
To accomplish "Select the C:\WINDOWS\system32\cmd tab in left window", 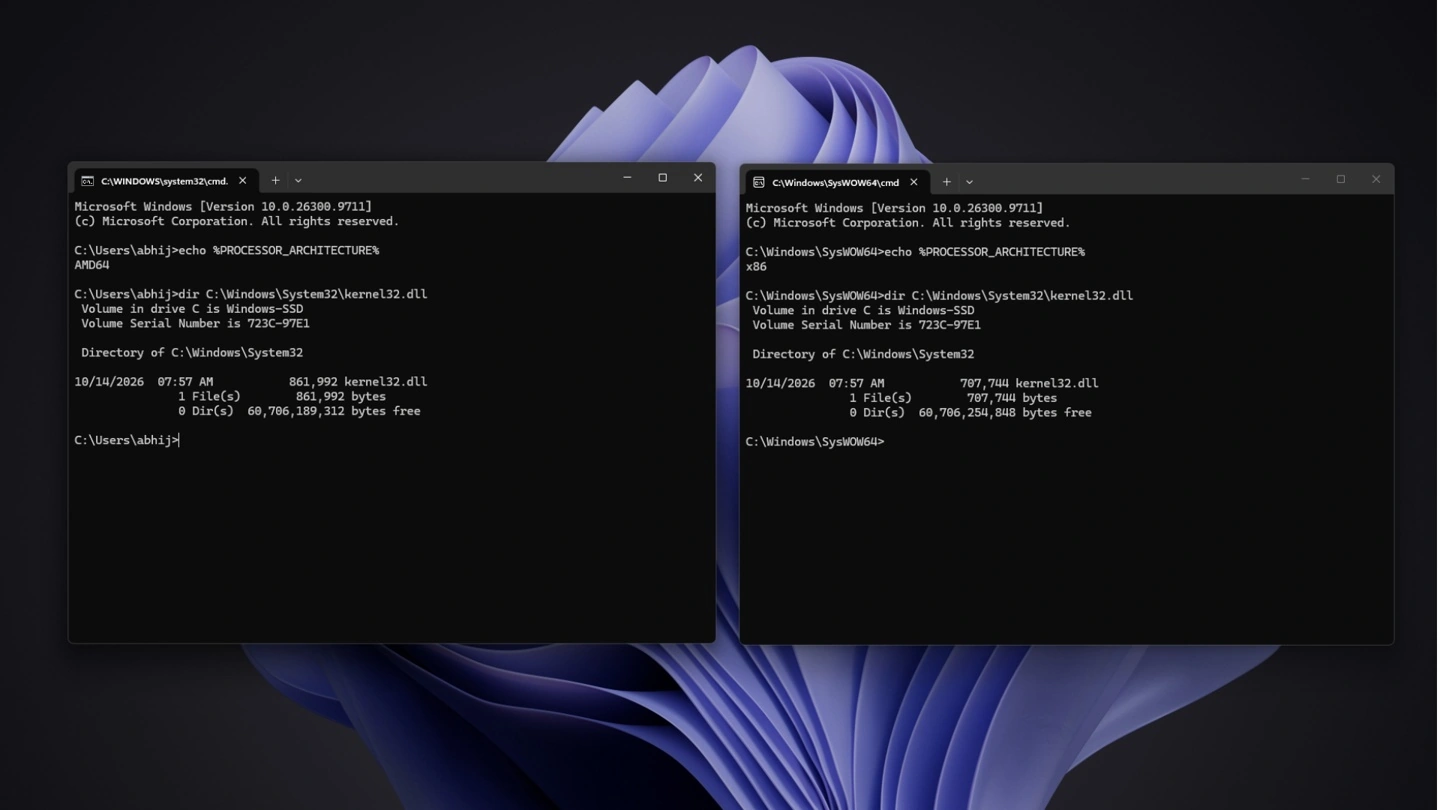I will pos(165,181).
